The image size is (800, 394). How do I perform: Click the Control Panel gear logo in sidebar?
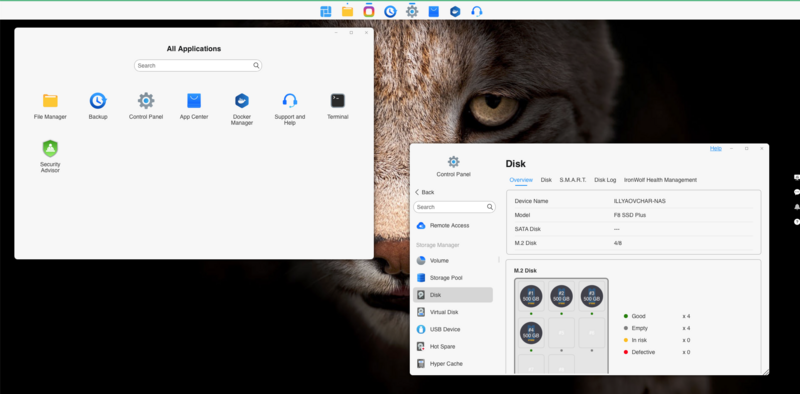454,162
